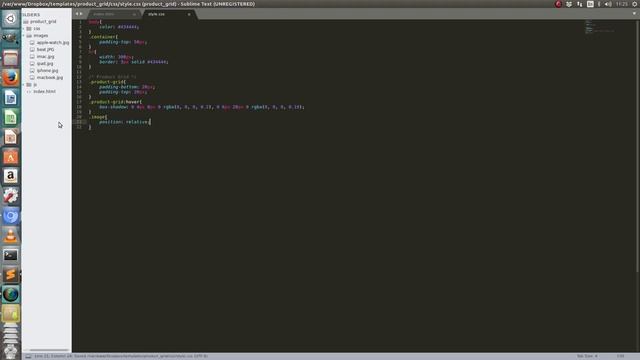The width and height of the screenshot is (640, 360).
Task: Open the Amazon launcher icon
Action: (x=11, y=176)
